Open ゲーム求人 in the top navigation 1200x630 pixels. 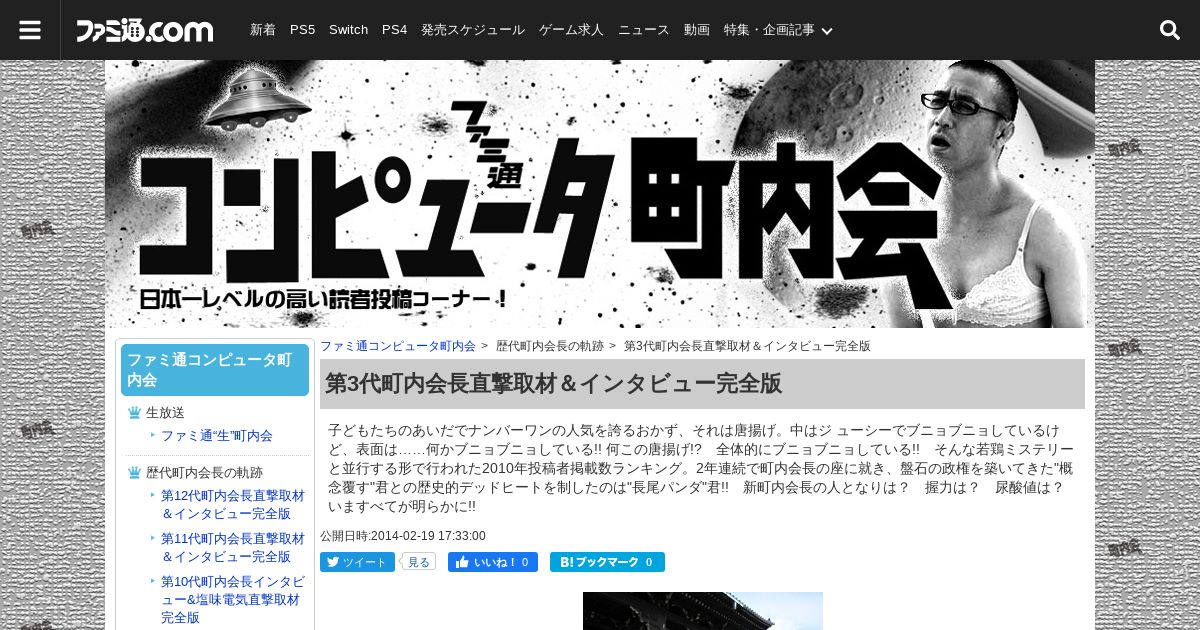tap(571, 30)
